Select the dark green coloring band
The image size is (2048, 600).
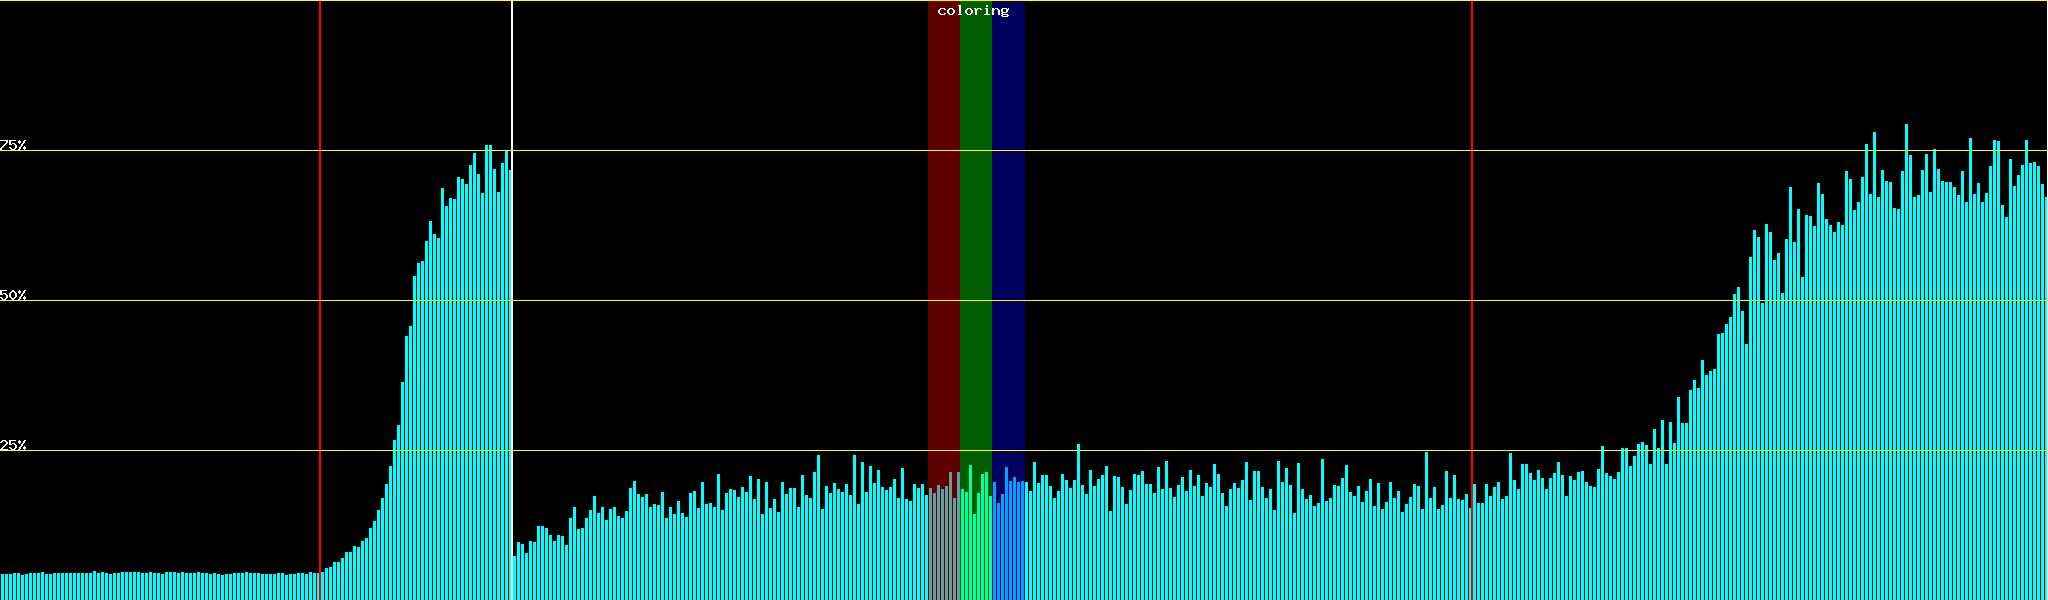[x=975, y=250]
